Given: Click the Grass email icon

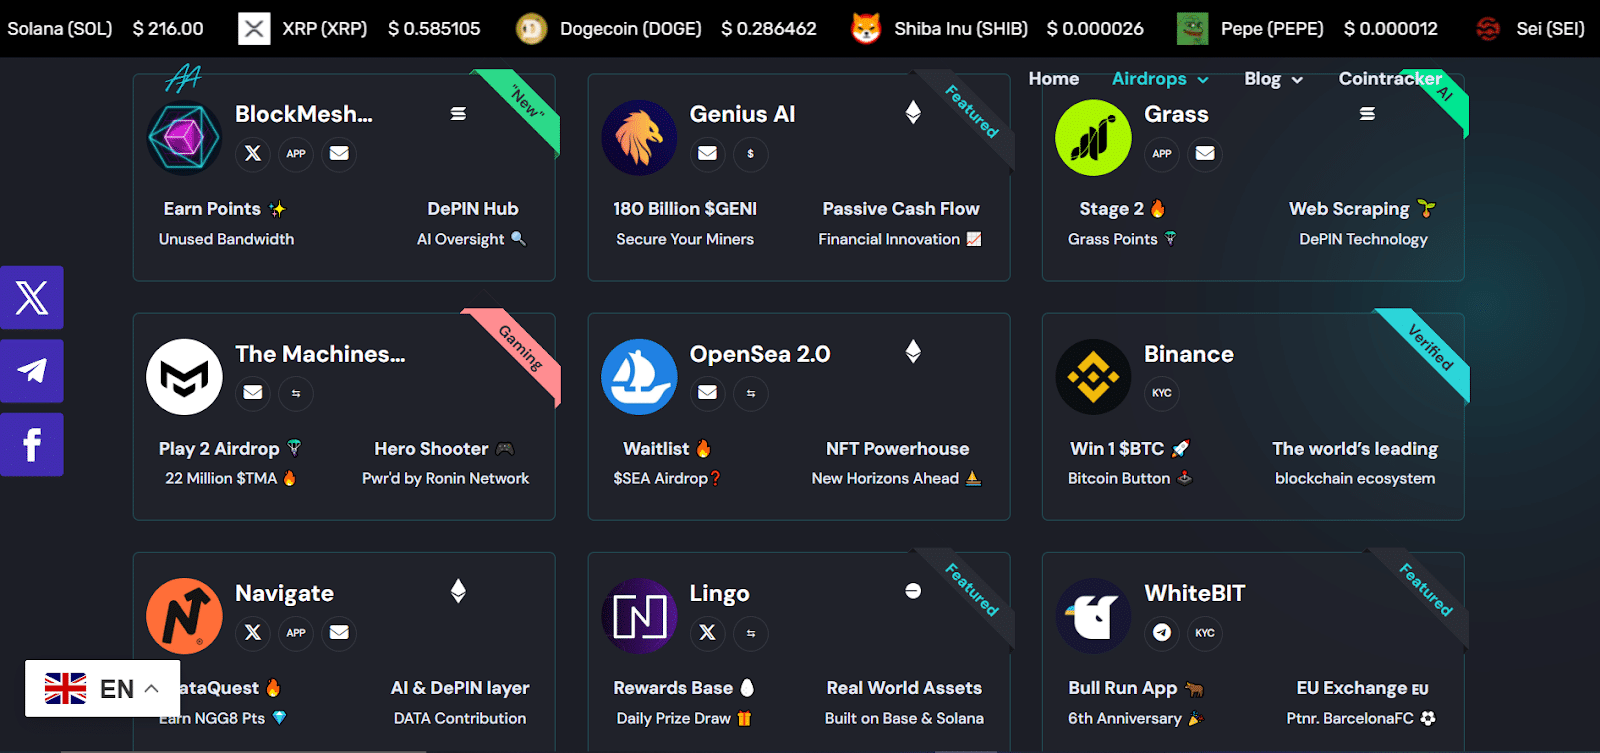Looking at the screenshot, I should tap(1205, 153).
